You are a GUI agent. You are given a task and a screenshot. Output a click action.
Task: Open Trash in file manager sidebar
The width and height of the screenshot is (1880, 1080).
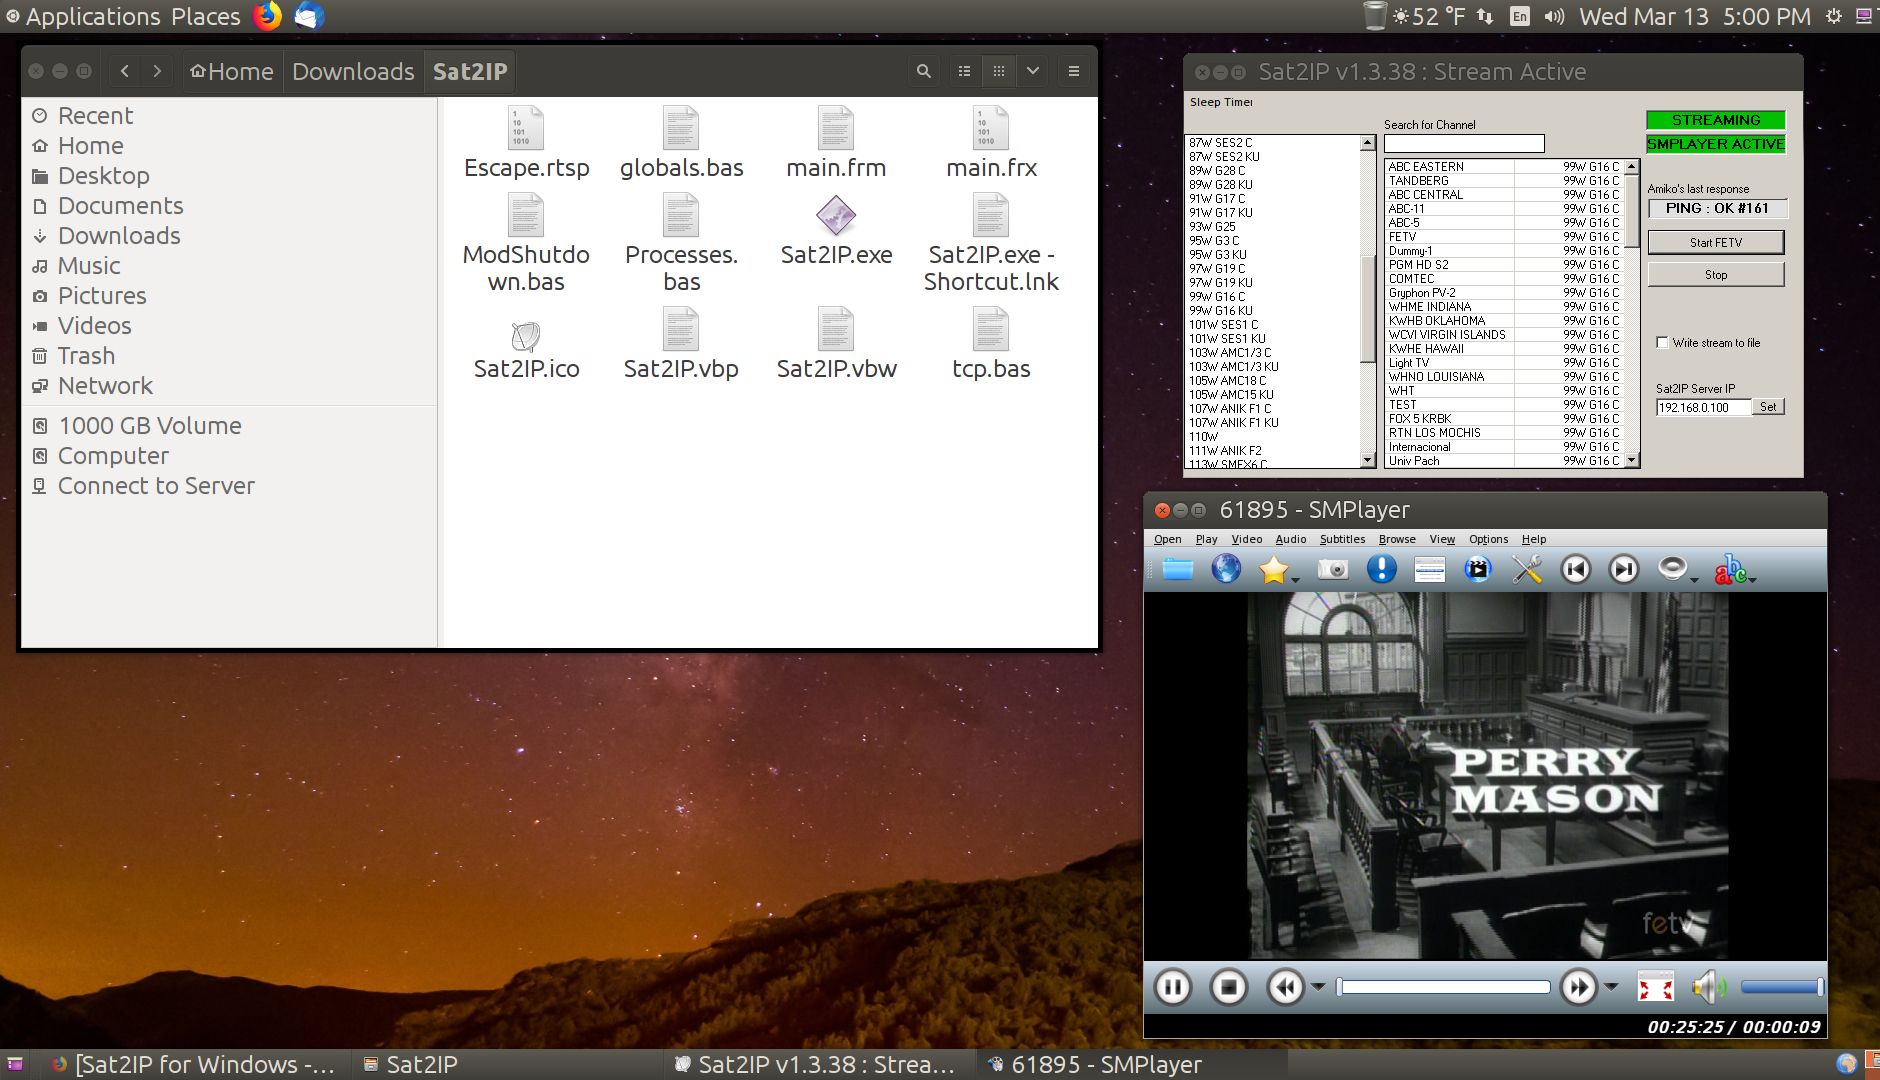86,356
